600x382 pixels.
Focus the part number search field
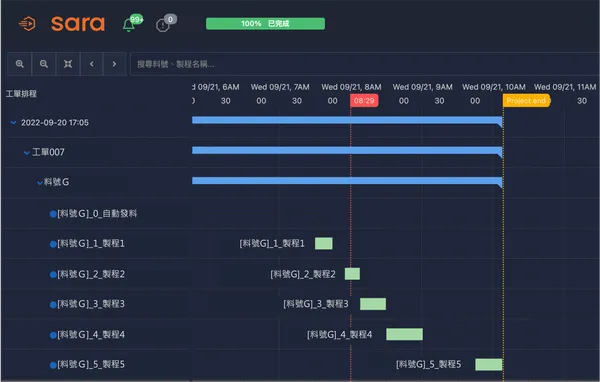(365, 64)
